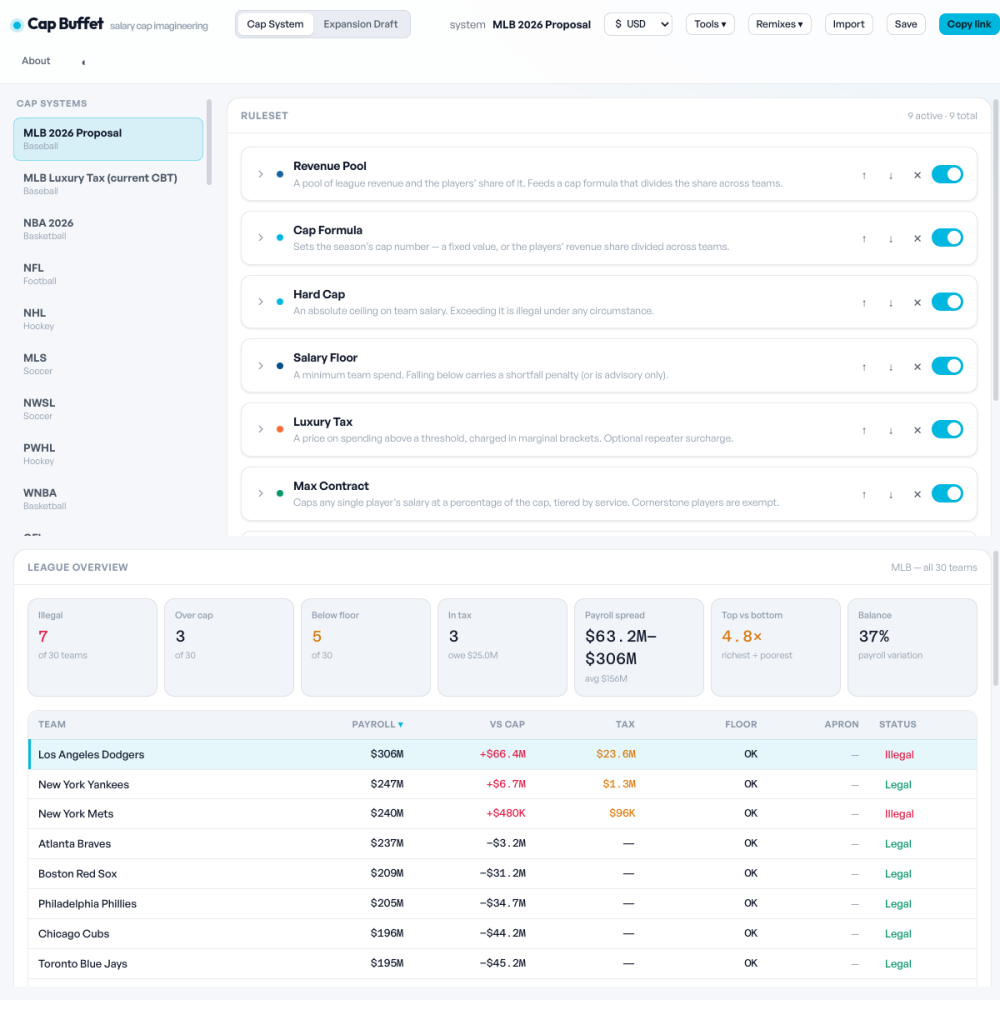Move Max Contract rule up
Image resolution: width=1000 pixels, height=1033 pixels.
(x=864, y=494)
